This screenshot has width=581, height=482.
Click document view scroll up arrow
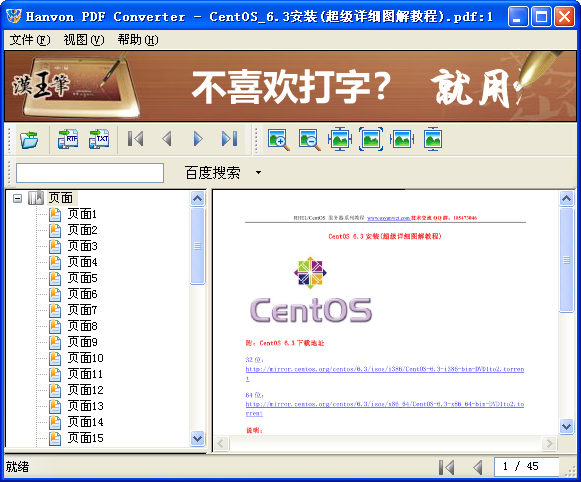coord(566,199)
